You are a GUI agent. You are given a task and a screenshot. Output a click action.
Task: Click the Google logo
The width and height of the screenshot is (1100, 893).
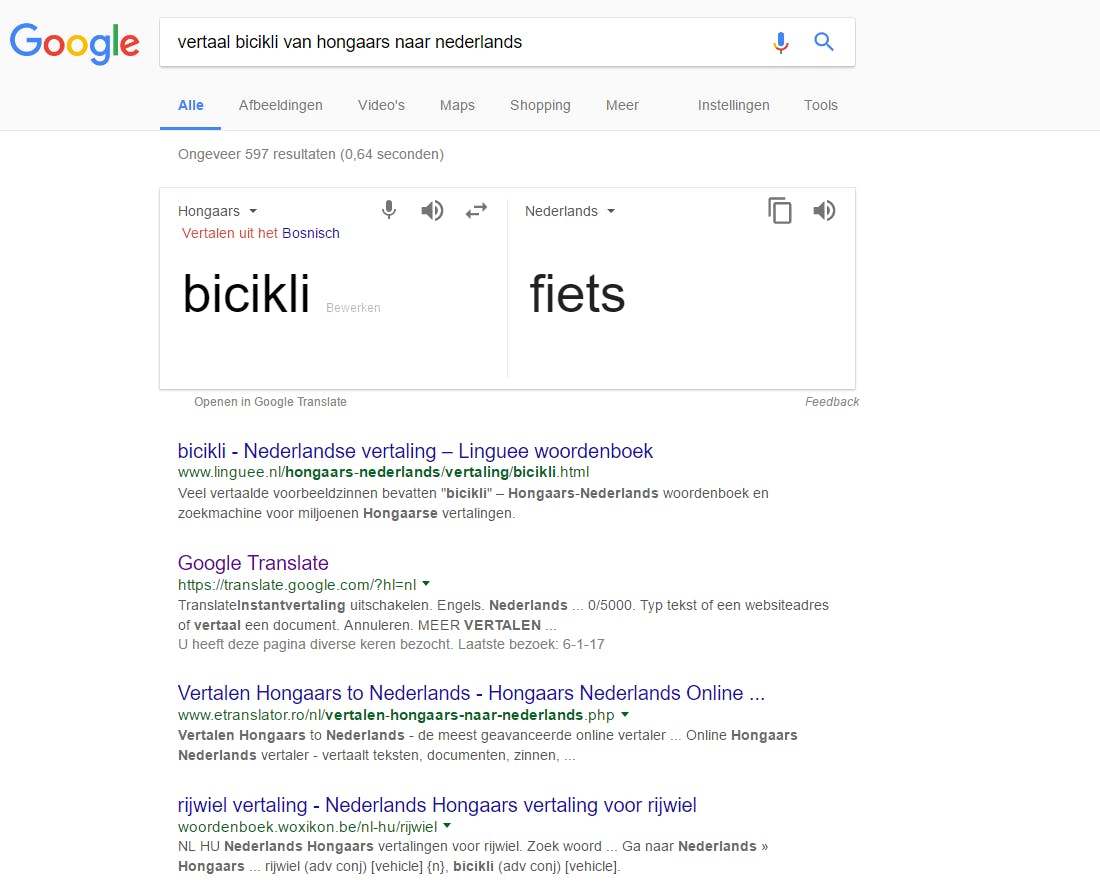pos(74,42)
